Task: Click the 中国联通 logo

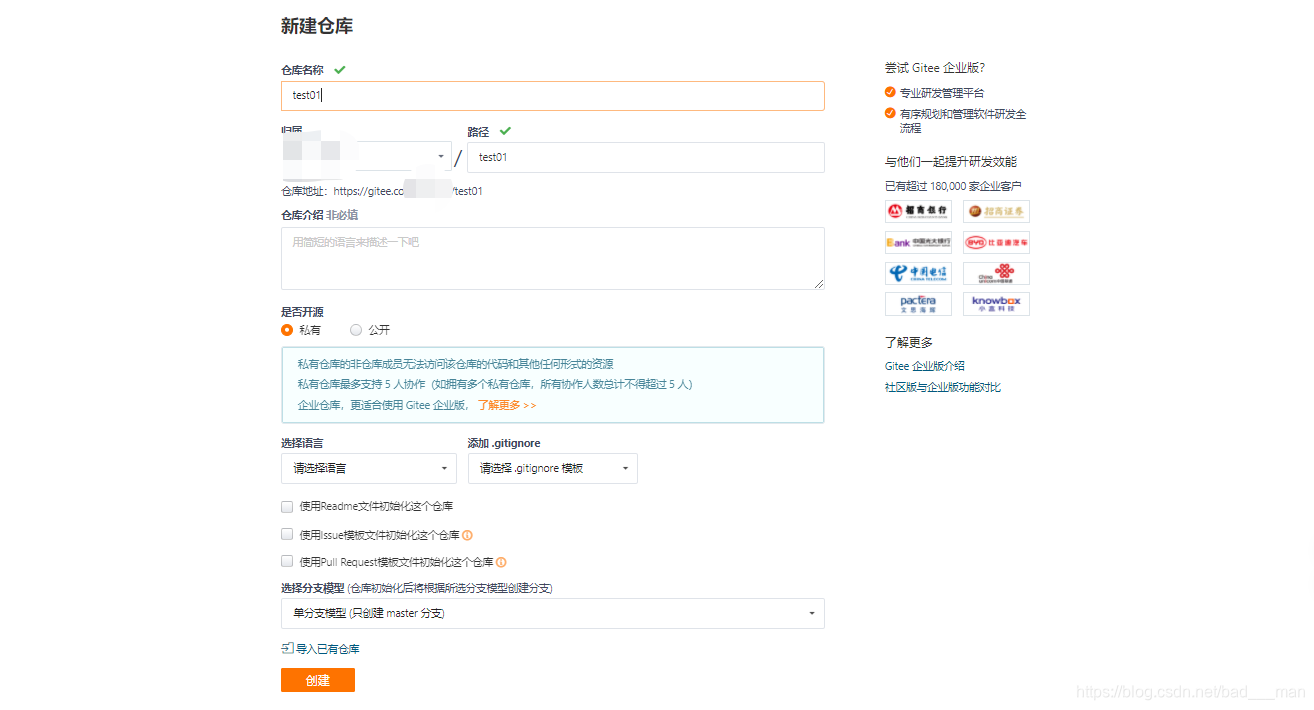Action: (x=996, y=272)
